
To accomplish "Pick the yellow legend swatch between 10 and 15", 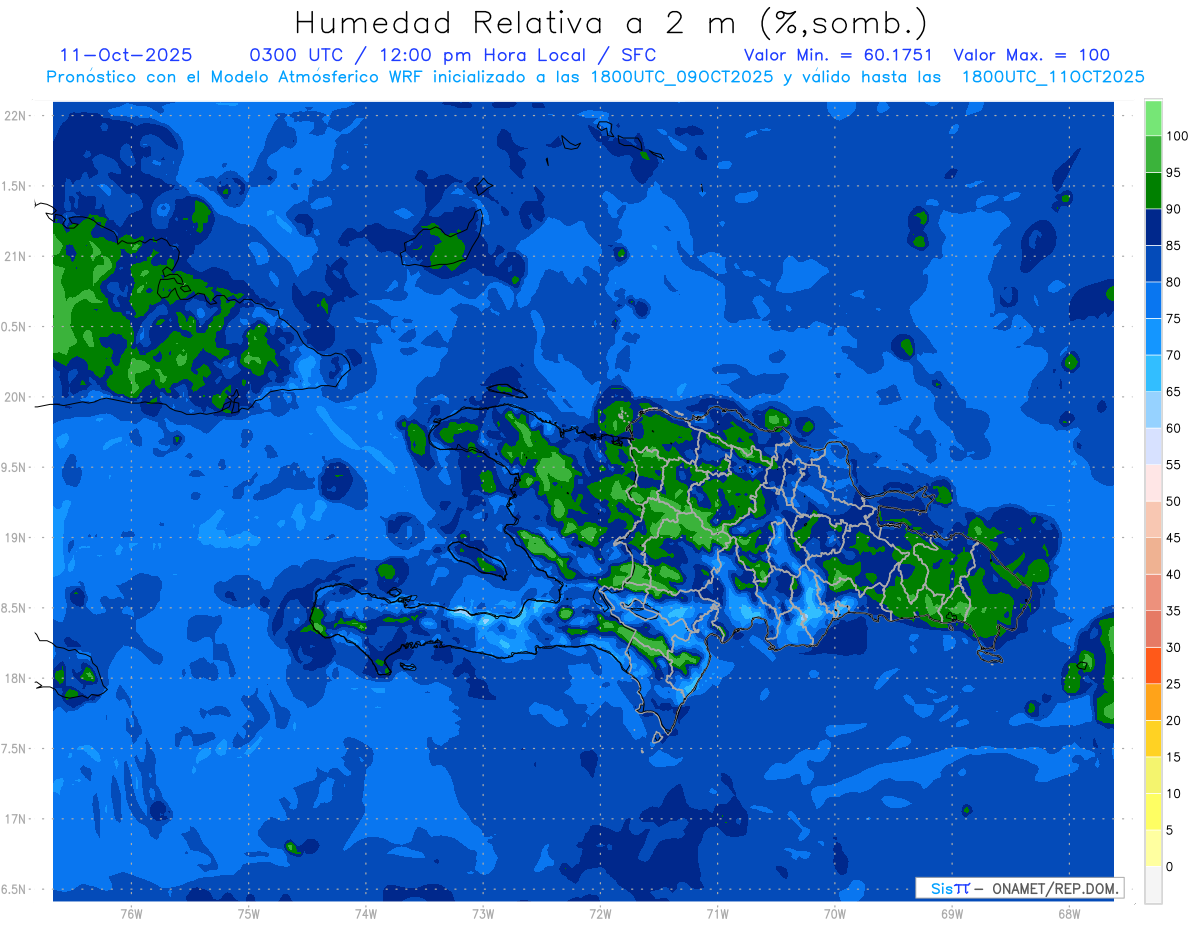I will click(x=1153, y=775).
